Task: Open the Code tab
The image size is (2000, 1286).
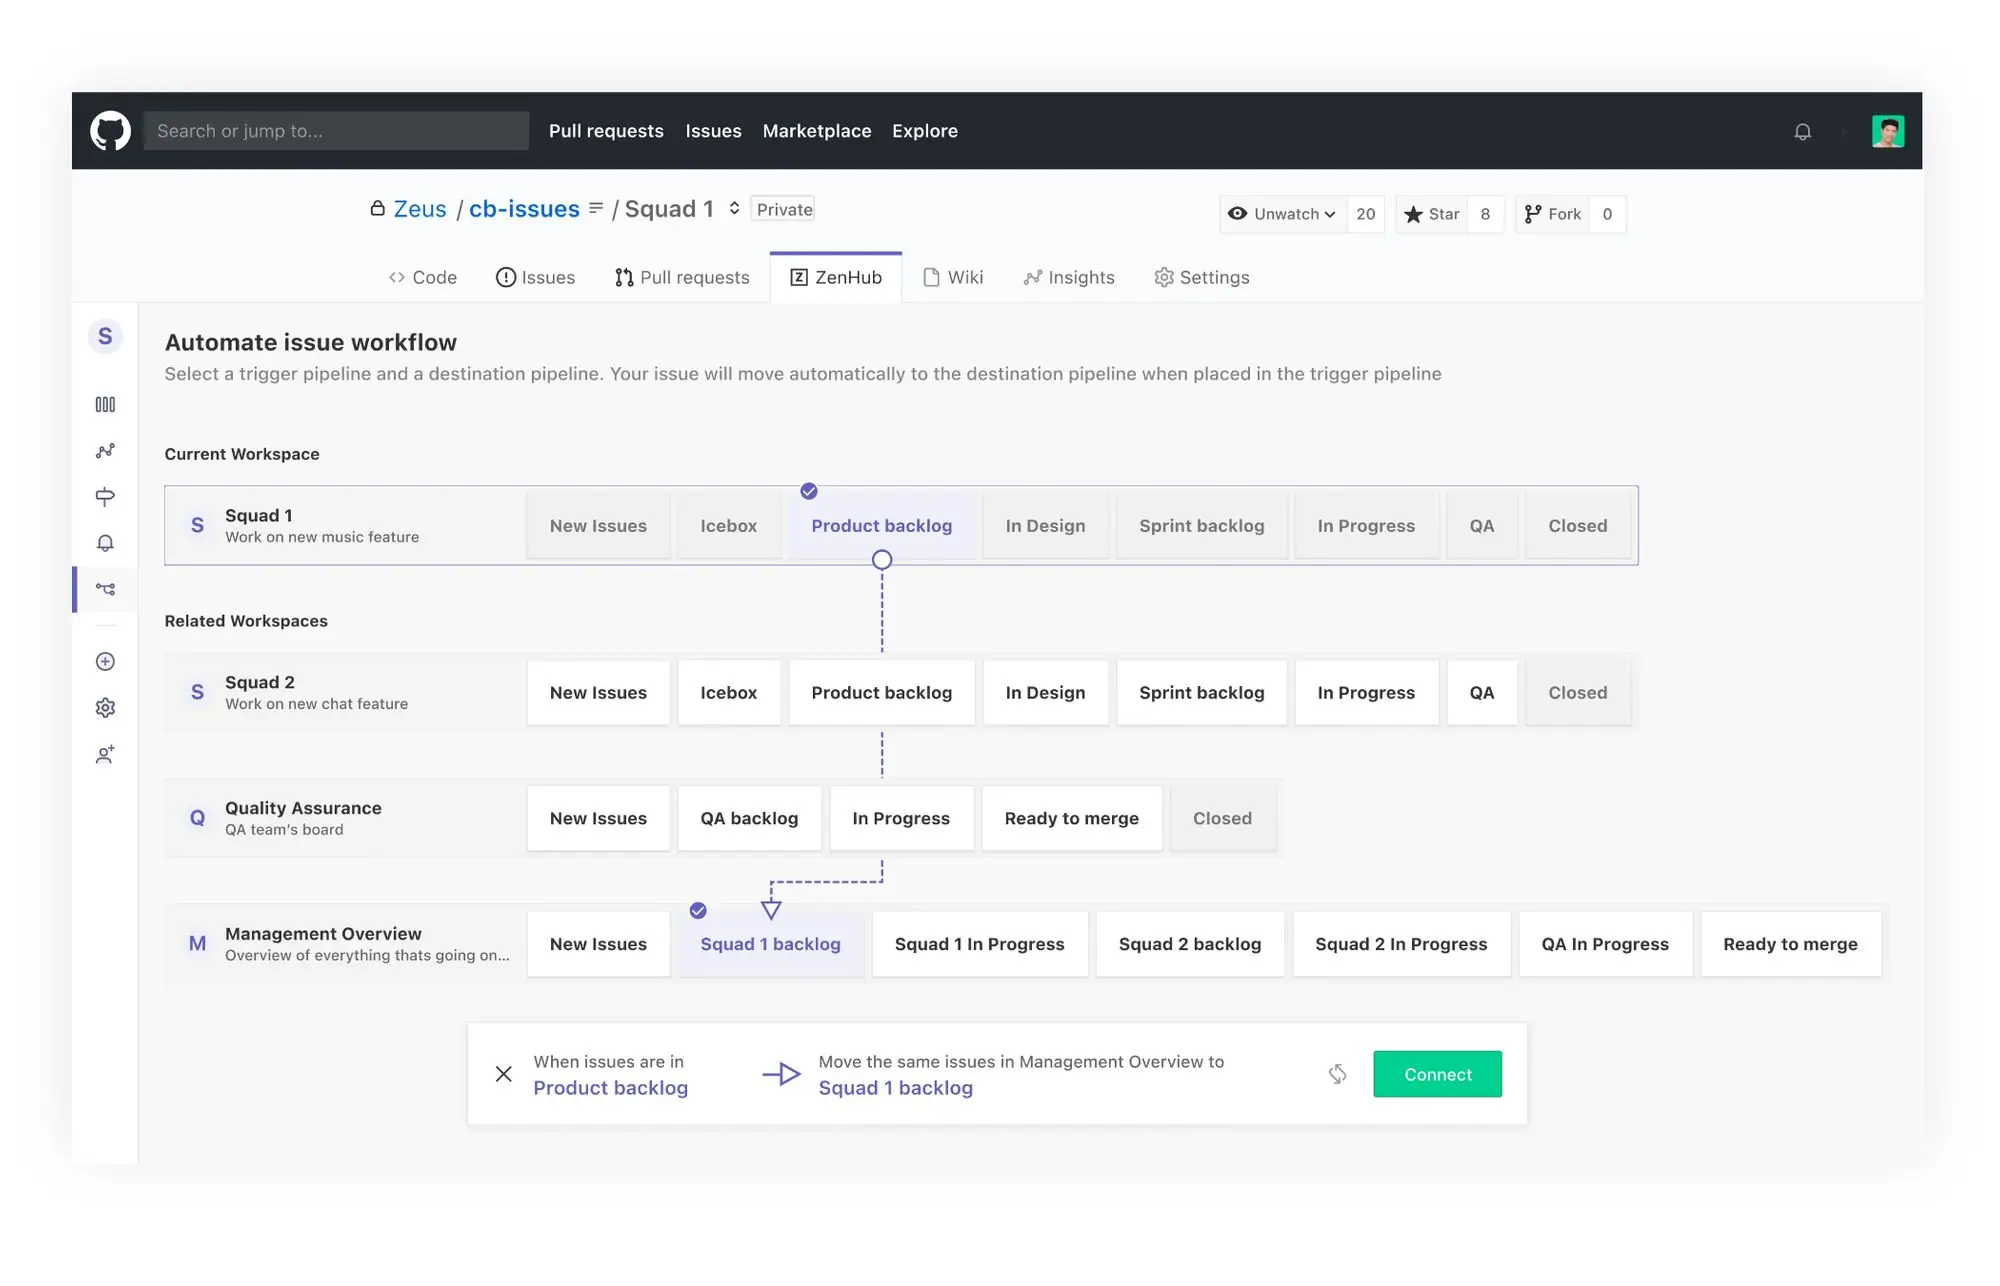Action: (422, 277)
